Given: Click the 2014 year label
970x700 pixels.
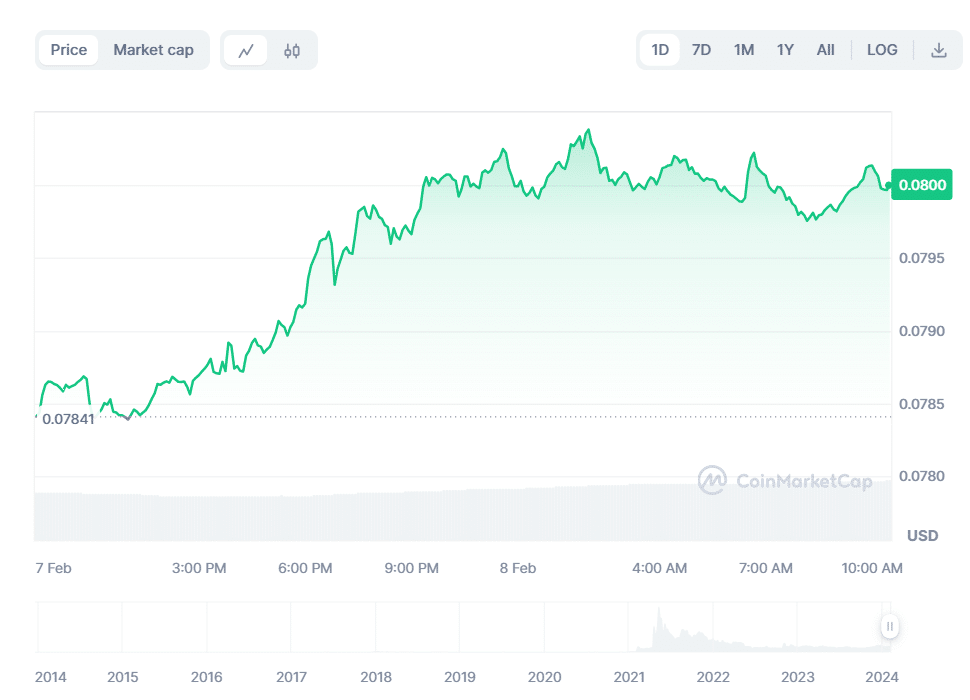Looking at the screenshot, I should coord(50,677).
